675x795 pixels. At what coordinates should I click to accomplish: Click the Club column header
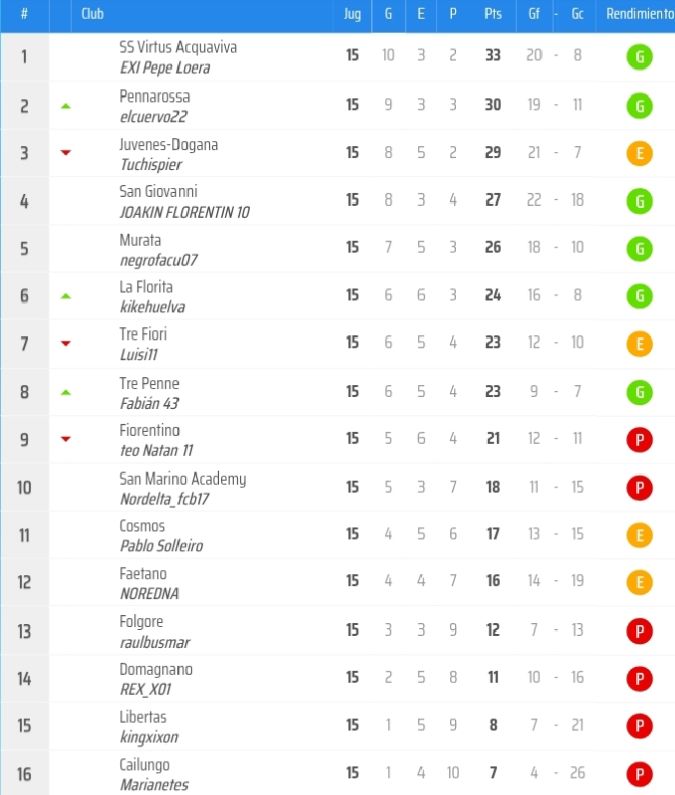[x=92, y=14]
